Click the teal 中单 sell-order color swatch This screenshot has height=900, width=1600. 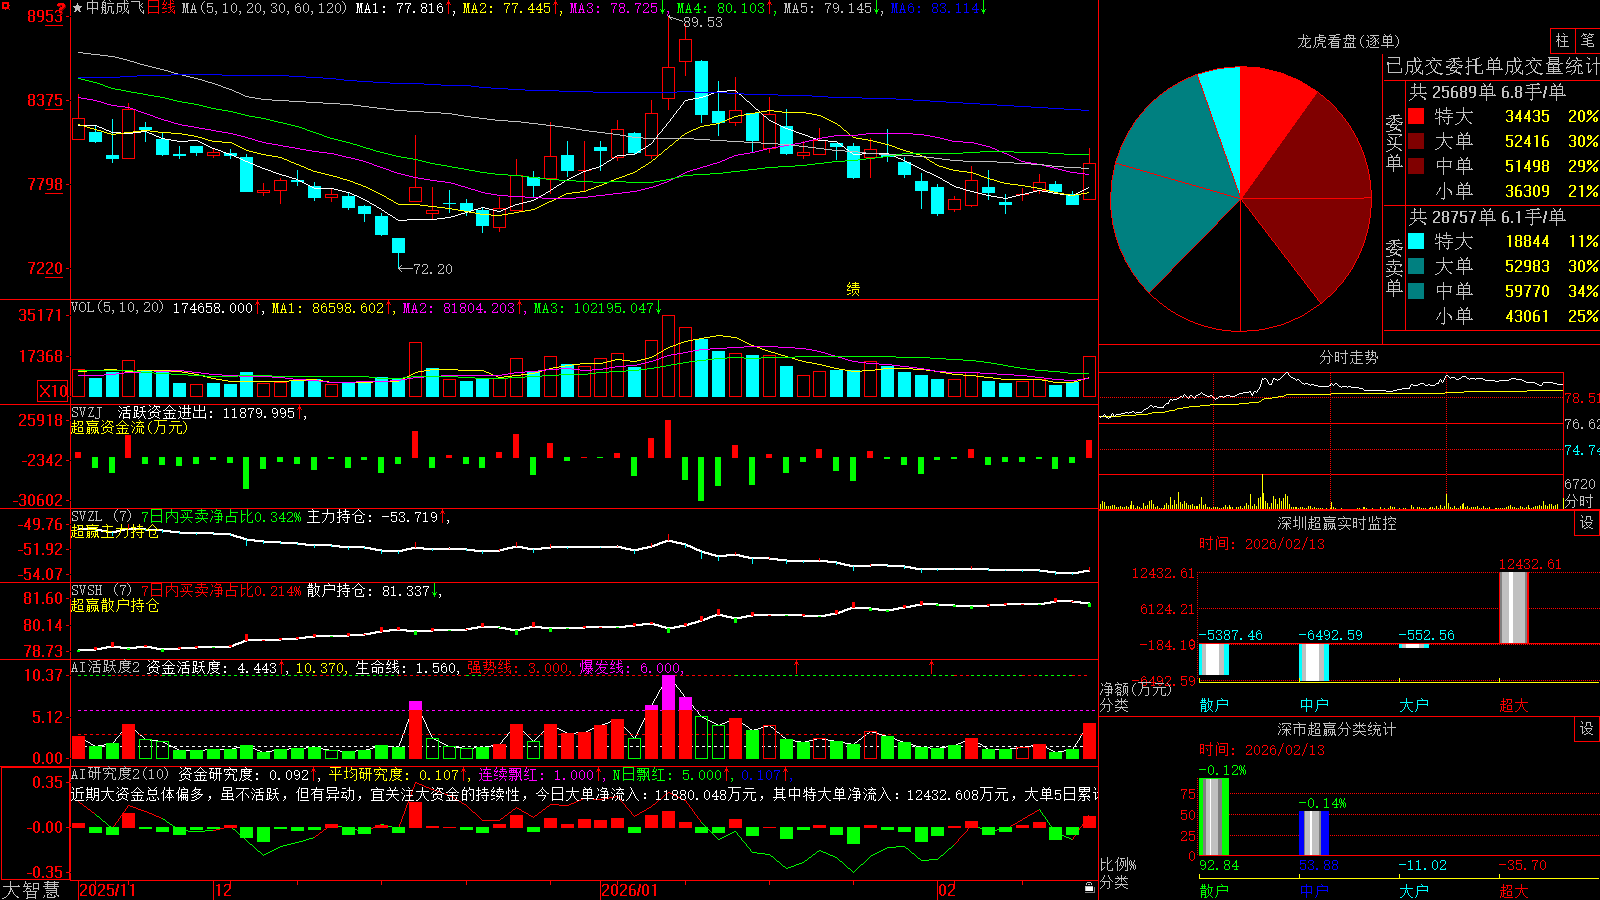click(x=1416, y=291)
